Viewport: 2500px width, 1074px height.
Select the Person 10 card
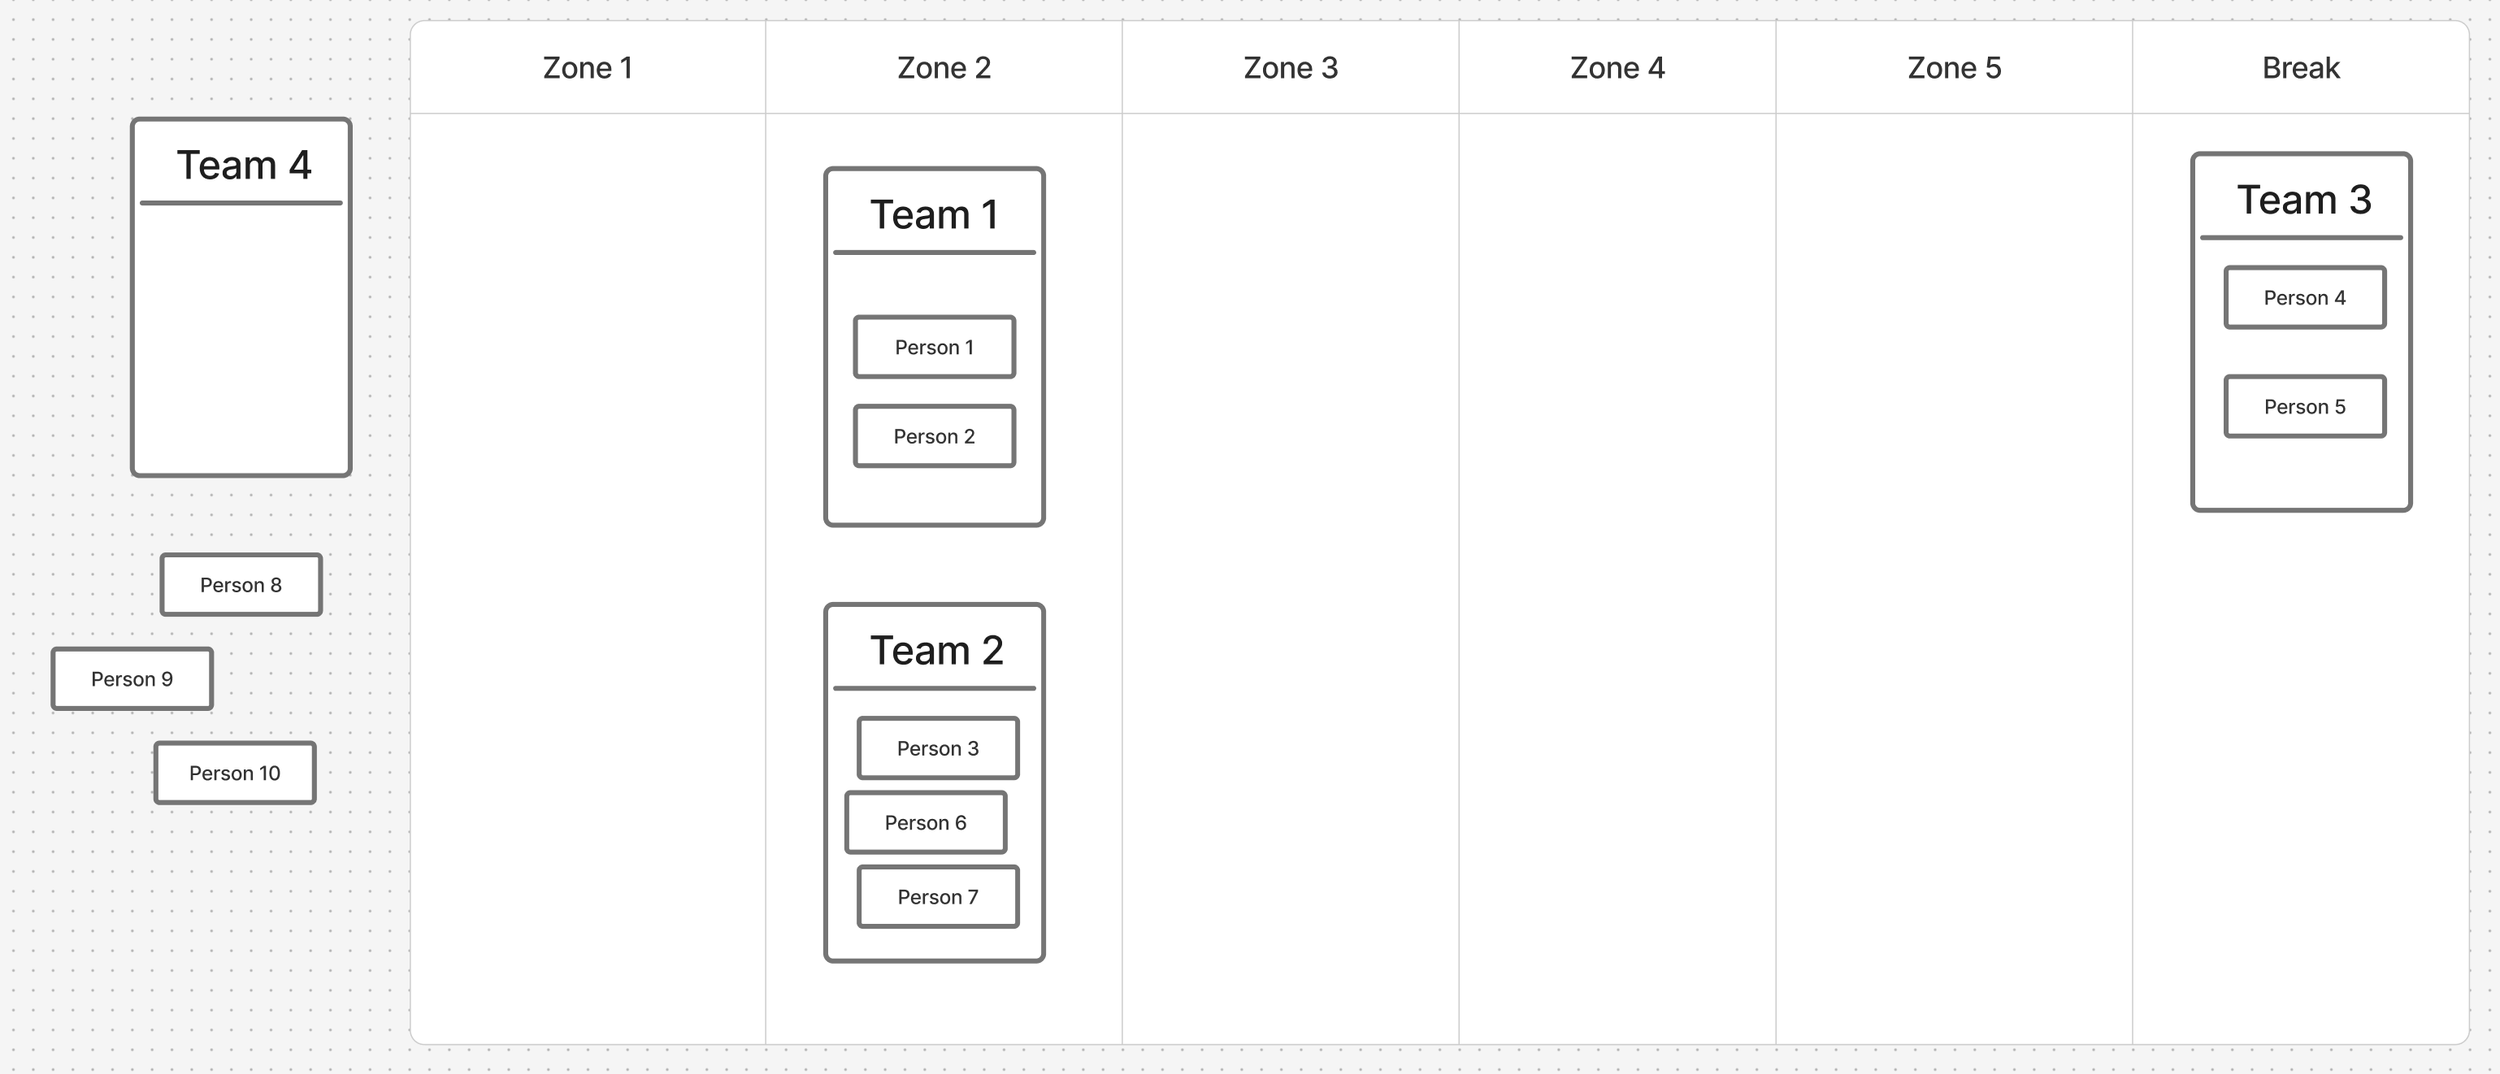click(x=235, y=773)
